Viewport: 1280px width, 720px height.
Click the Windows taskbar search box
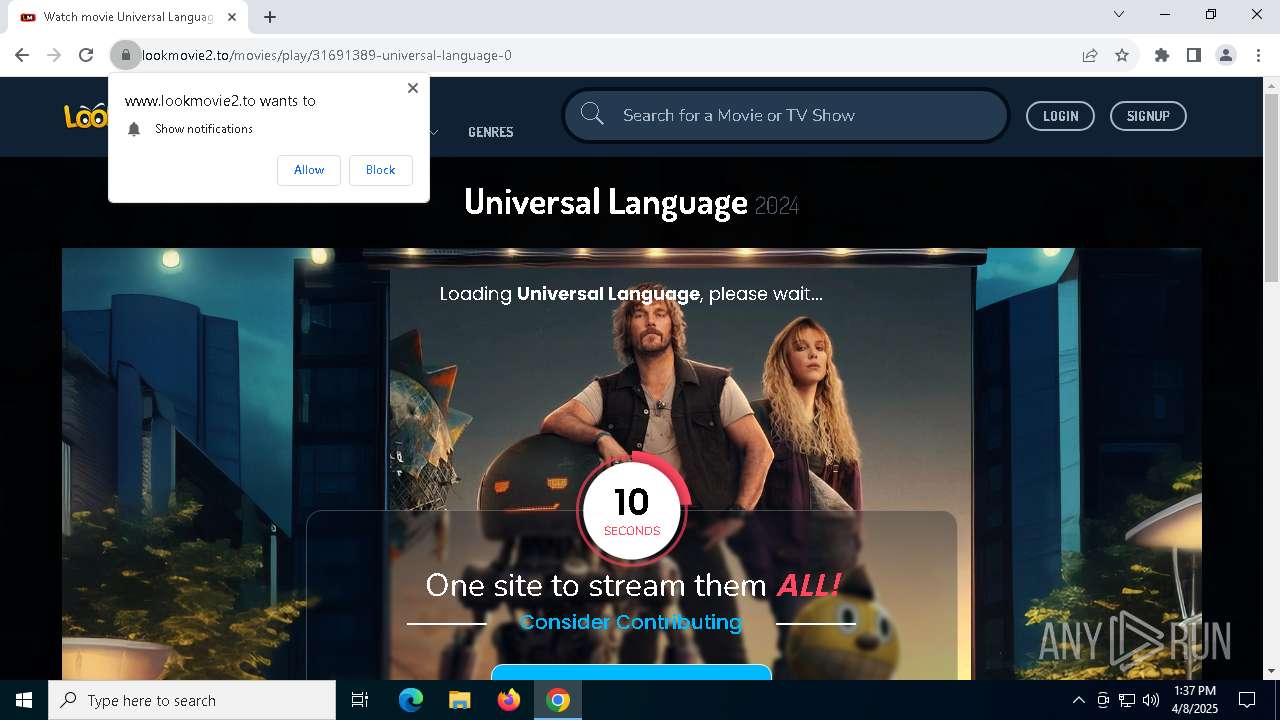coord(192,700)
